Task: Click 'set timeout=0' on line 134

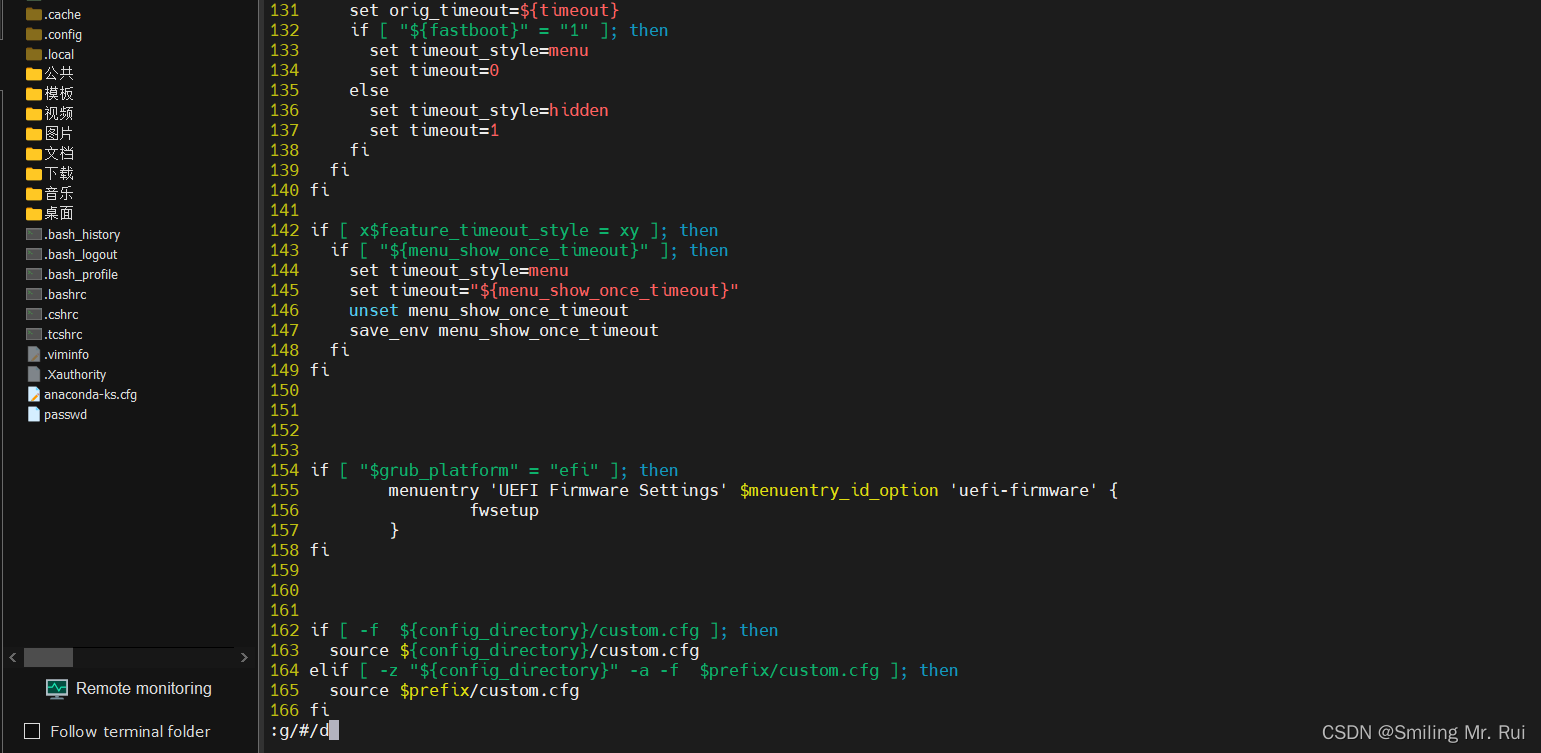Action: (434, 70)
